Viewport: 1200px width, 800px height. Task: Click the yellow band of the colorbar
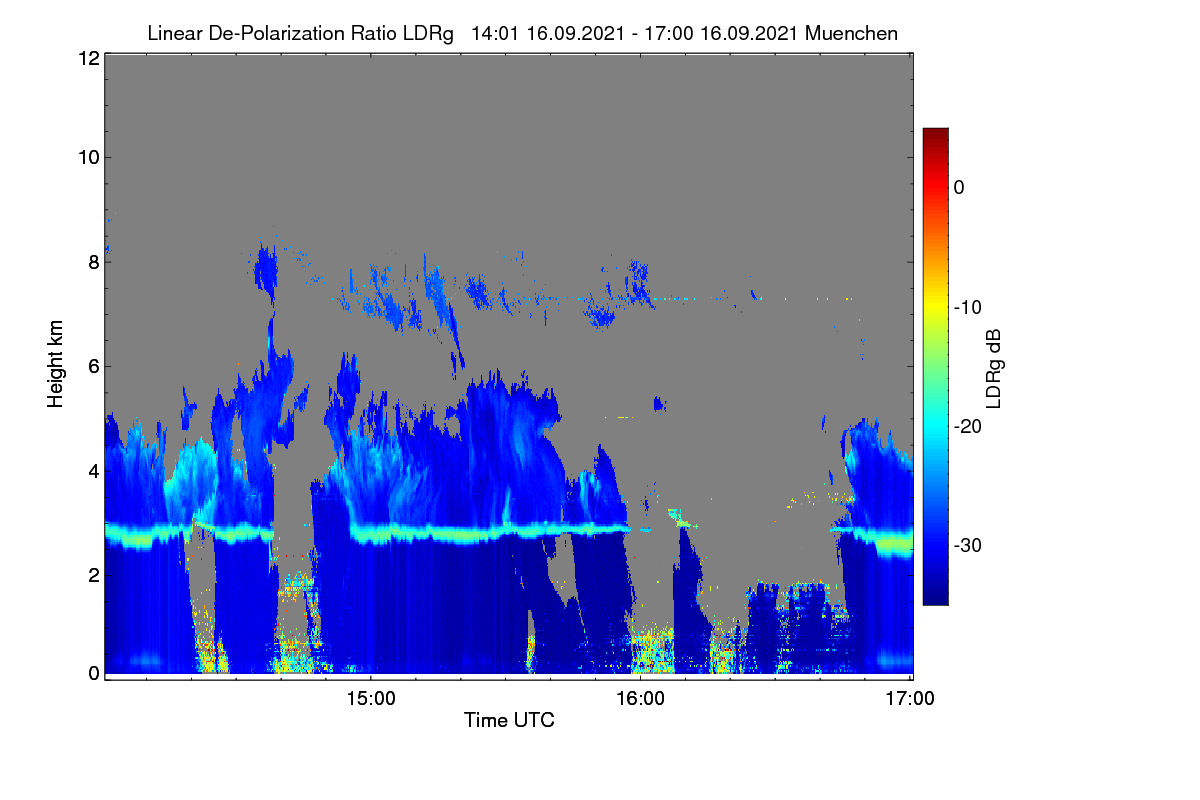pyautogui.click(x=935, y=307)
